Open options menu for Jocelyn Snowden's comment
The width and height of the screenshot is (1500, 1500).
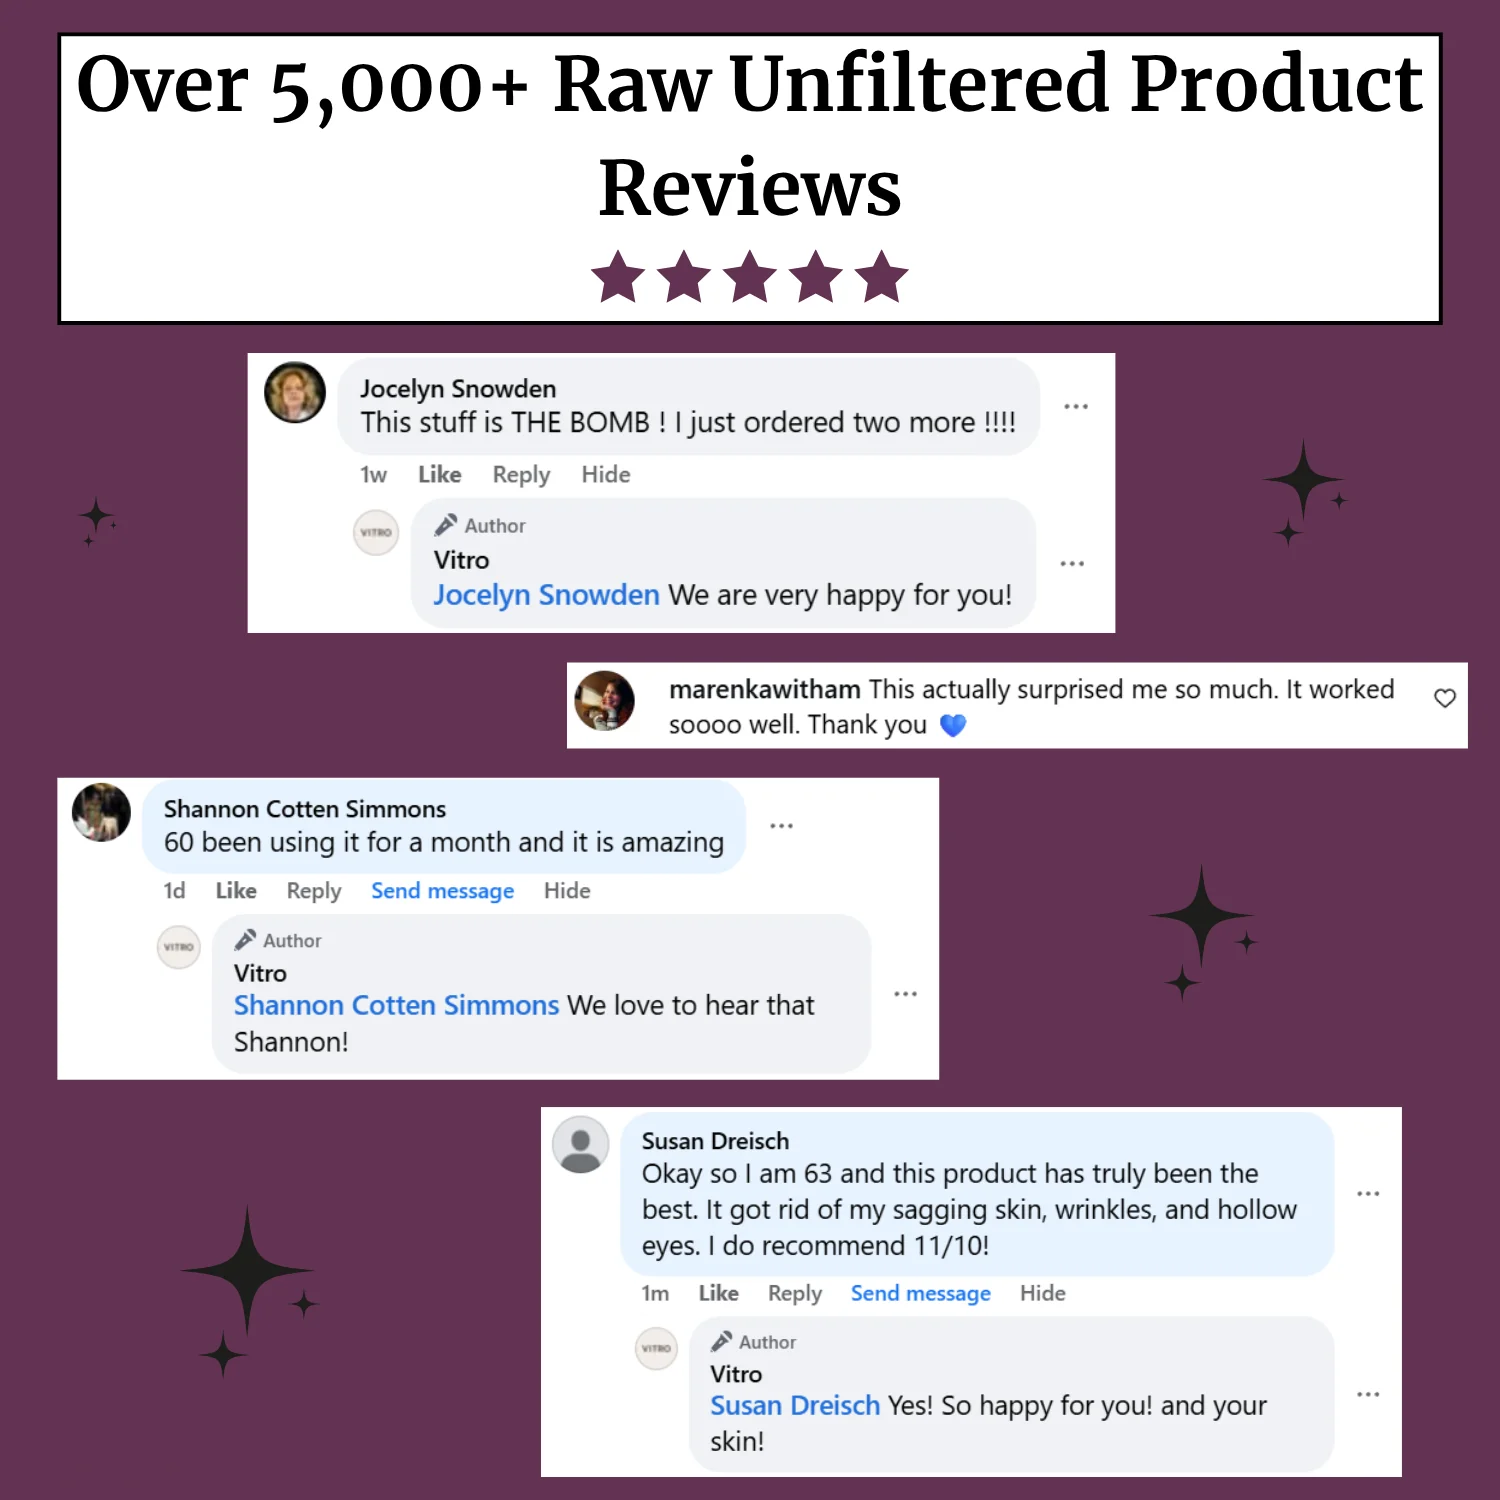[x=1076, y=407]
